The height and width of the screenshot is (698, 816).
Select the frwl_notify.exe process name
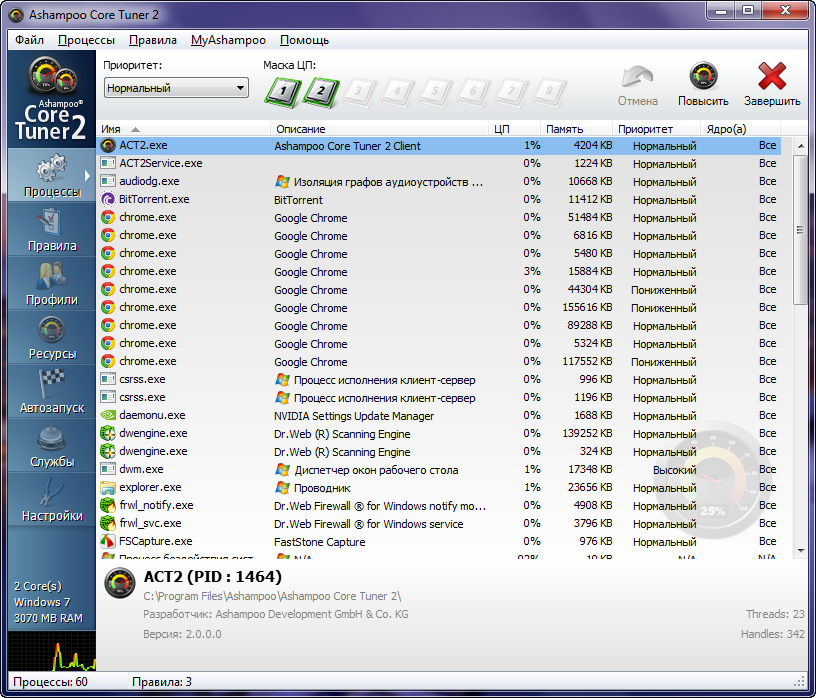point(156,505)
